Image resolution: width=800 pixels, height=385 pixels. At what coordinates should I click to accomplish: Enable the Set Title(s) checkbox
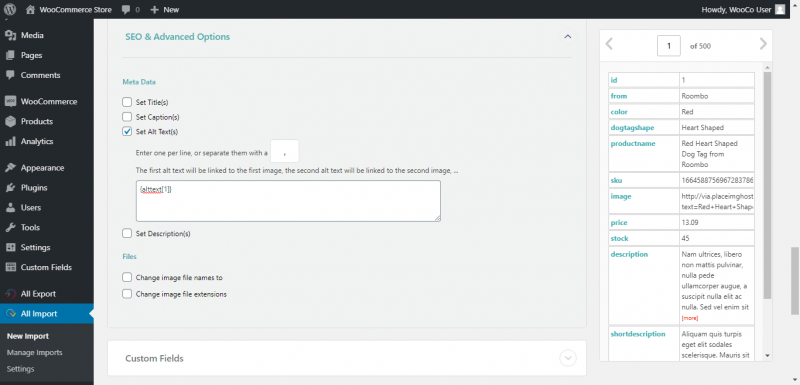tap(127, 102)
